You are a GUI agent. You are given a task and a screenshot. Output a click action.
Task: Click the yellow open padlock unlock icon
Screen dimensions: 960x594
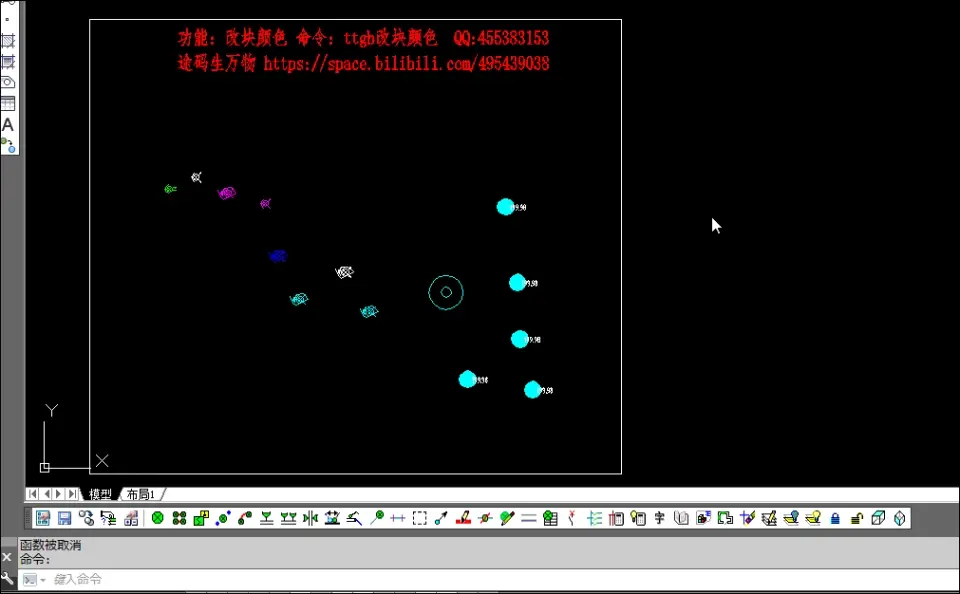click(x=857, y=519)
